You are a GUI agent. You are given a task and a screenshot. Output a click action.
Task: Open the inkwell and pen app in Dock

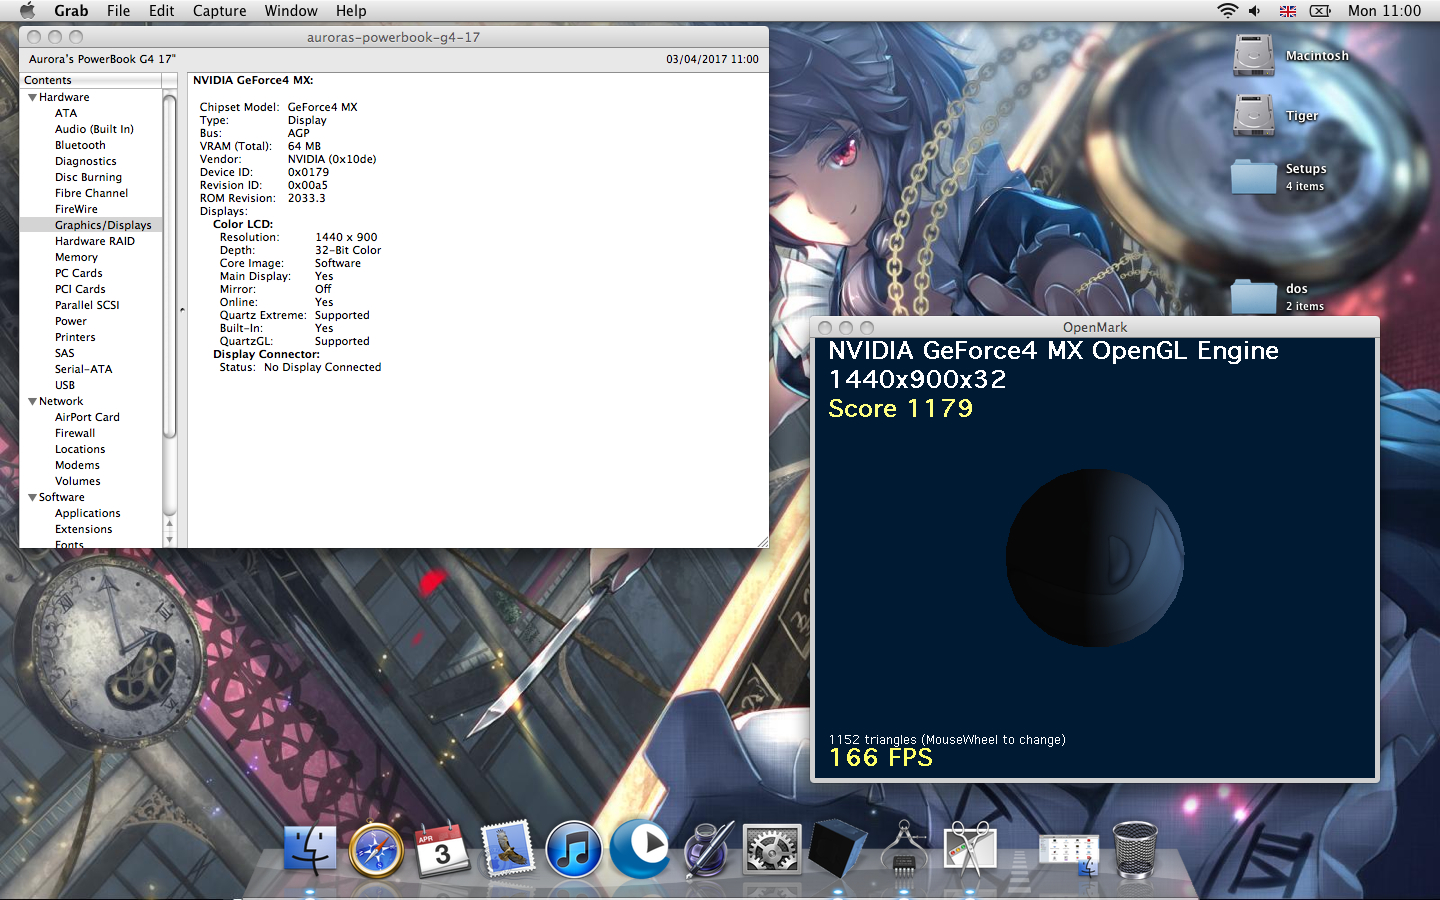click(707, 851)
